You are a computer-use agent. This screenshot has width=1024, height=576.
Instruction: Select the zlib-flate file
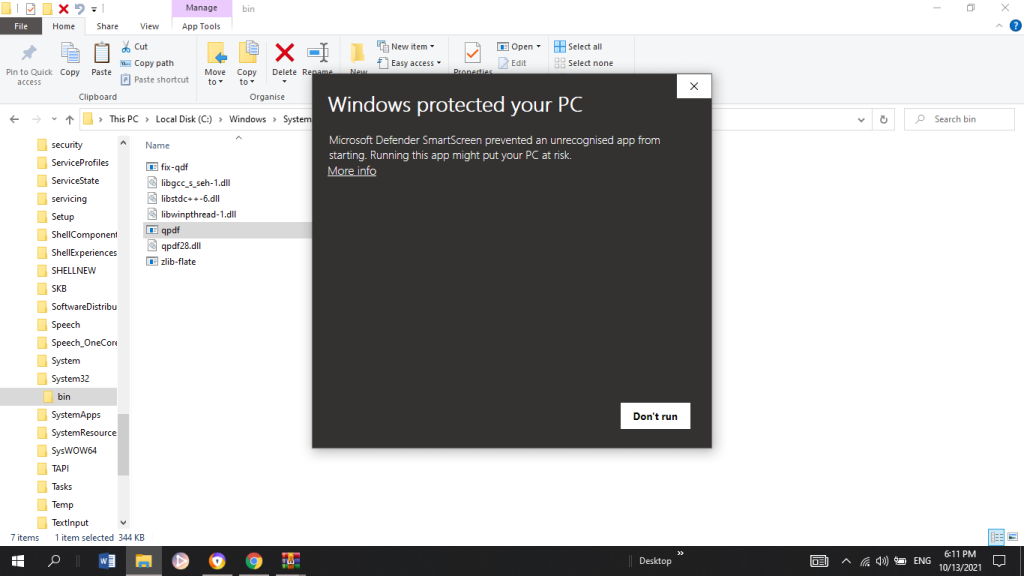coord(178,261)
